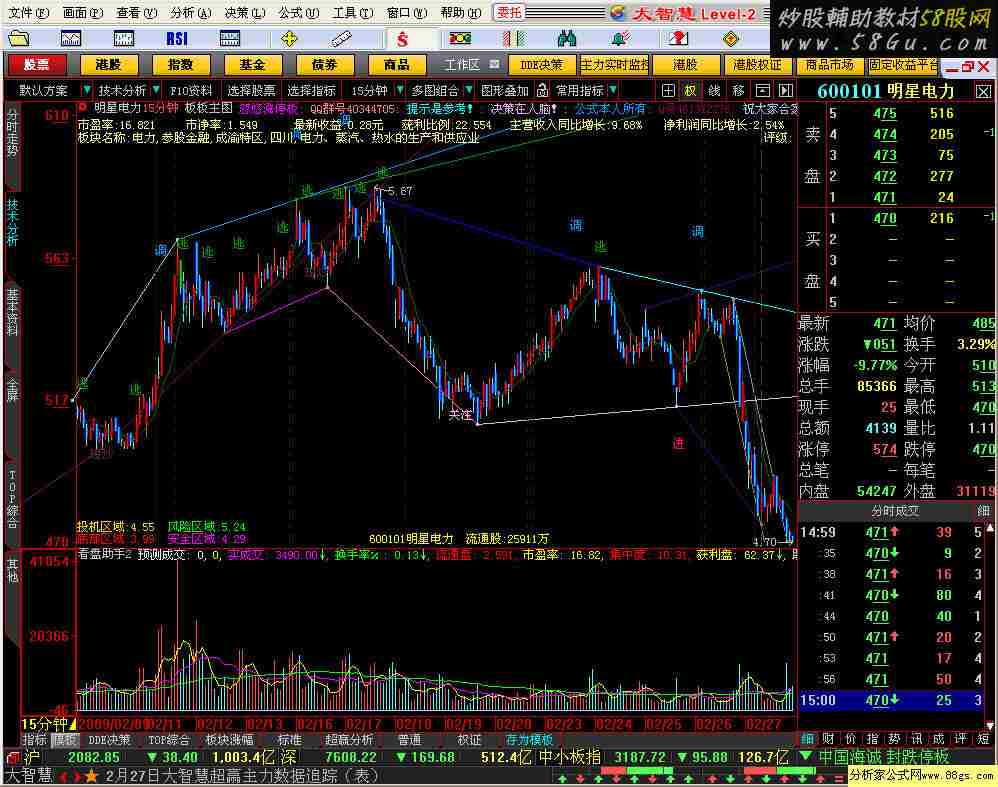
Task: Select the 超赢分析 bottom tab
Action: [349, 740]
